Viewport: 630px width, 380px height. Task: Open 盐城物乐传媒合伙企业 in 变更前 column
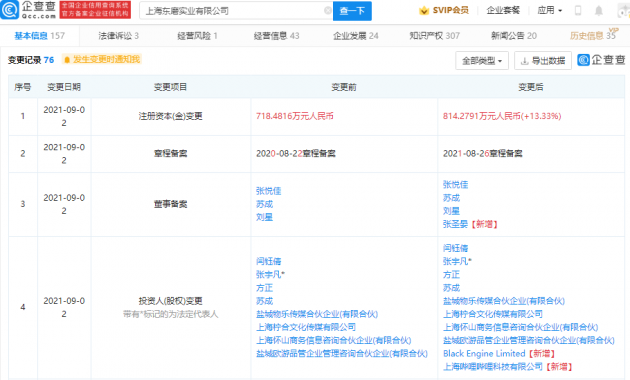[317, 314]
